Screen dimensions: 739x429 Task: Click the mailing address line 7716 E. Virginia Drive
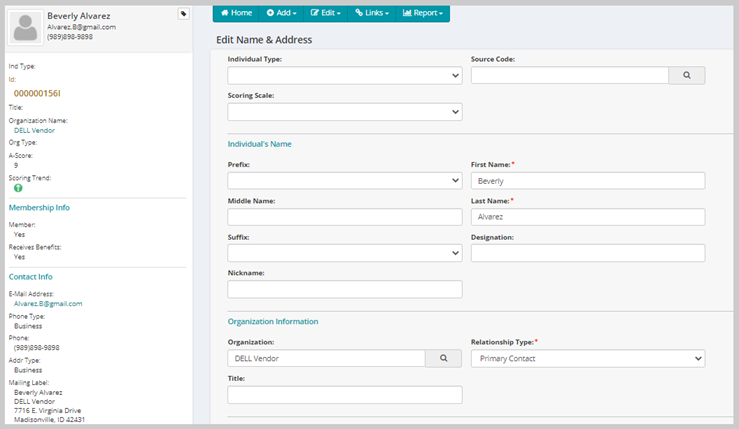[x=48, y=411]
